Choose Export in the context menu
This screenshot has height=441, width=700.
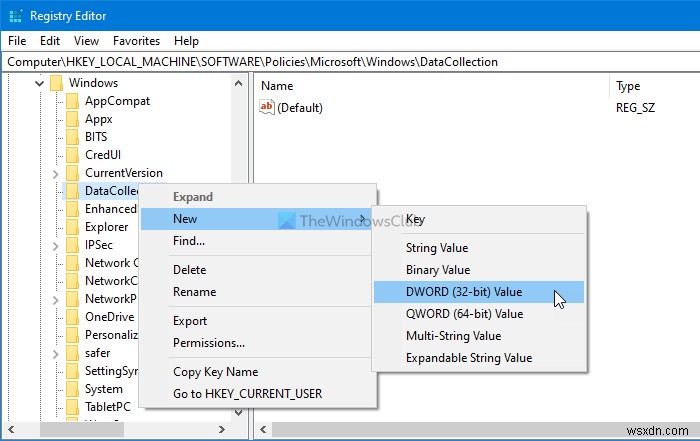[x=258, y=321]
